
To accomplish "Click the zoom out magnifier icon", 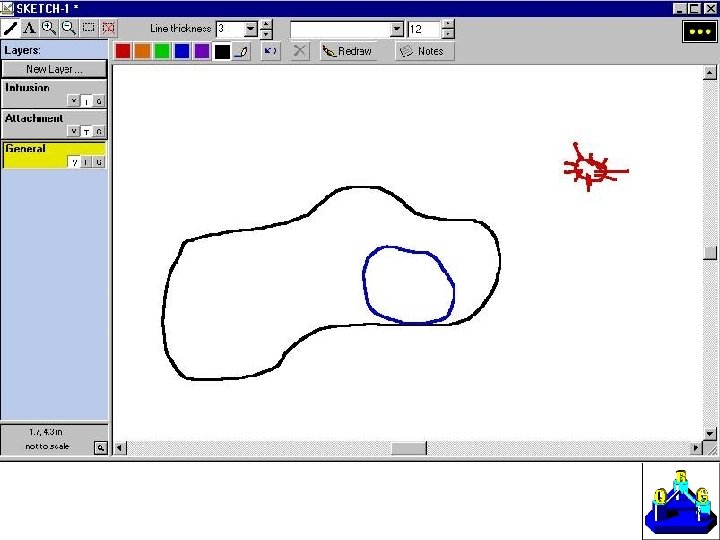I will point(68,28).
